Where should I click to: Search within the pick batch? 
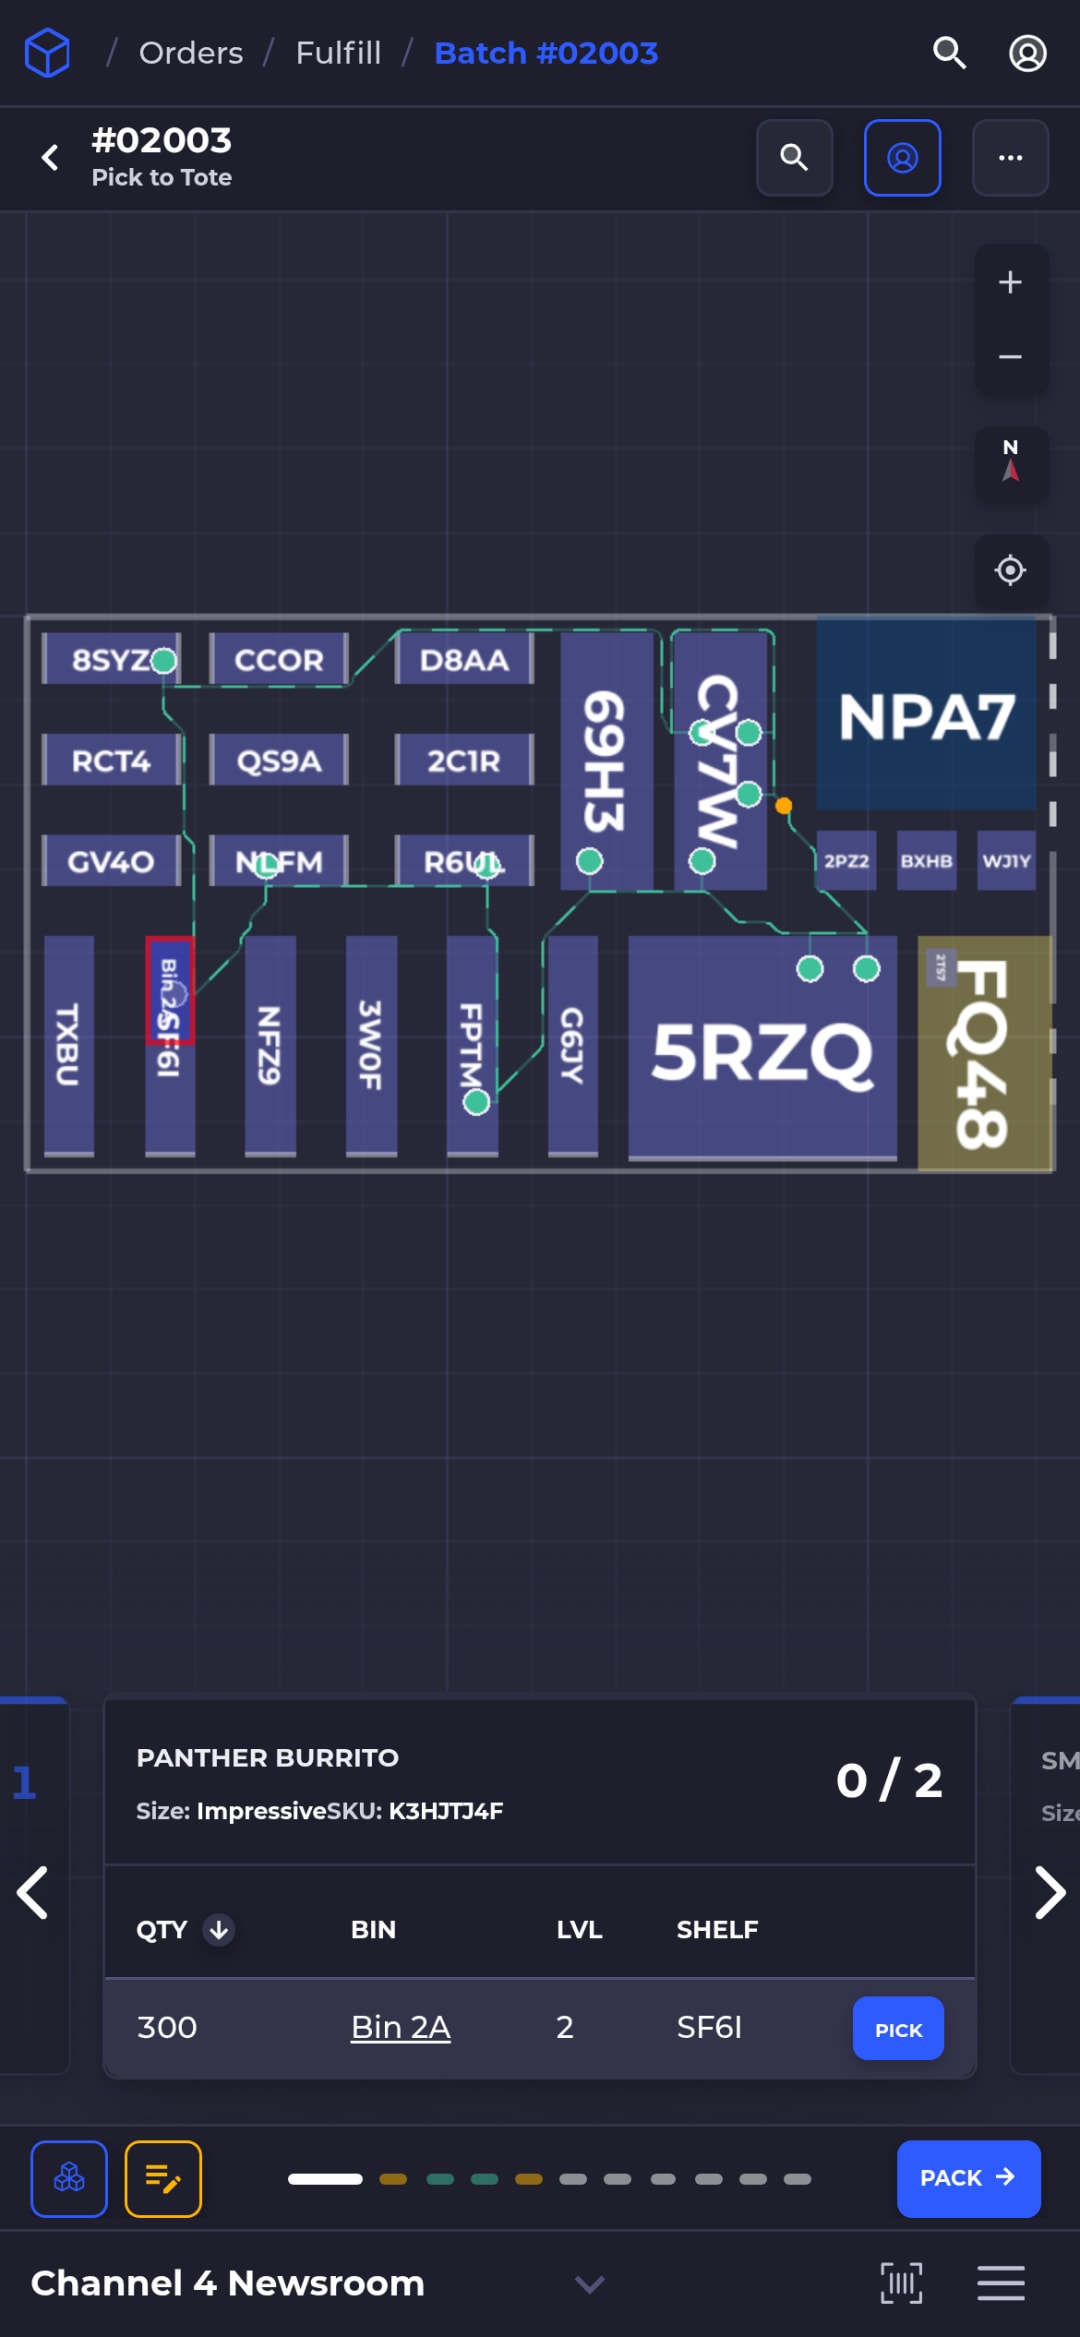(x=794, y=158)
